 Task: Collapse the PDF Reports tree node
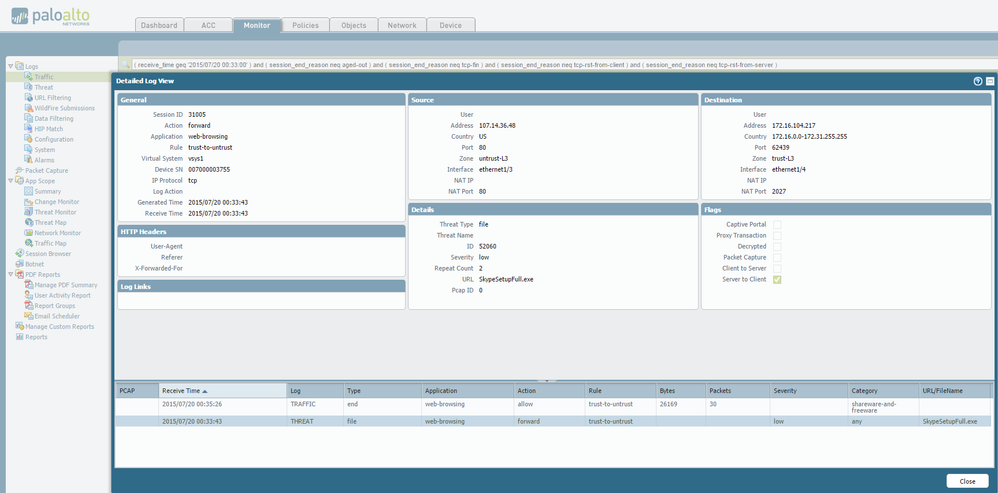10,274
